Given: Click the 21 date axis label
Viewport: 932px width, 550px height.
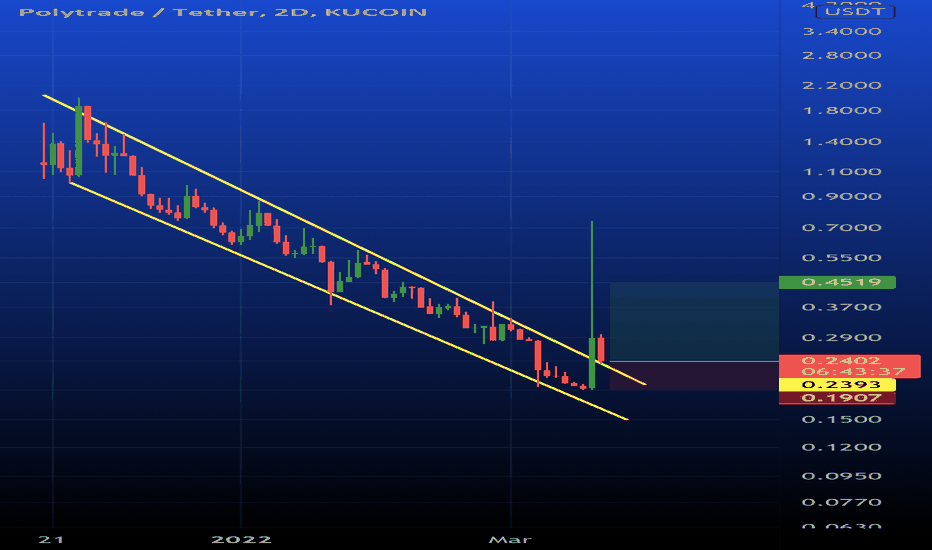Looking at the screenshot, I should pos(51,540).
